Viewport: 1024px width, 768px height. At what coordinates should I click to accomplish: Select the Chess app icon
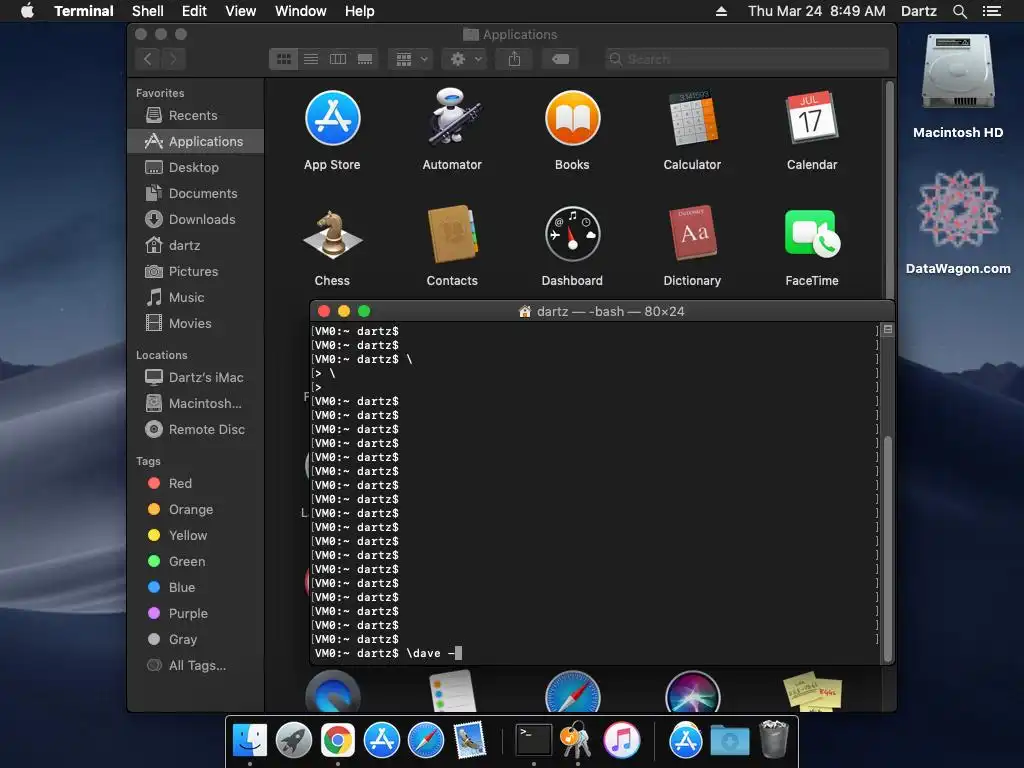332,234
